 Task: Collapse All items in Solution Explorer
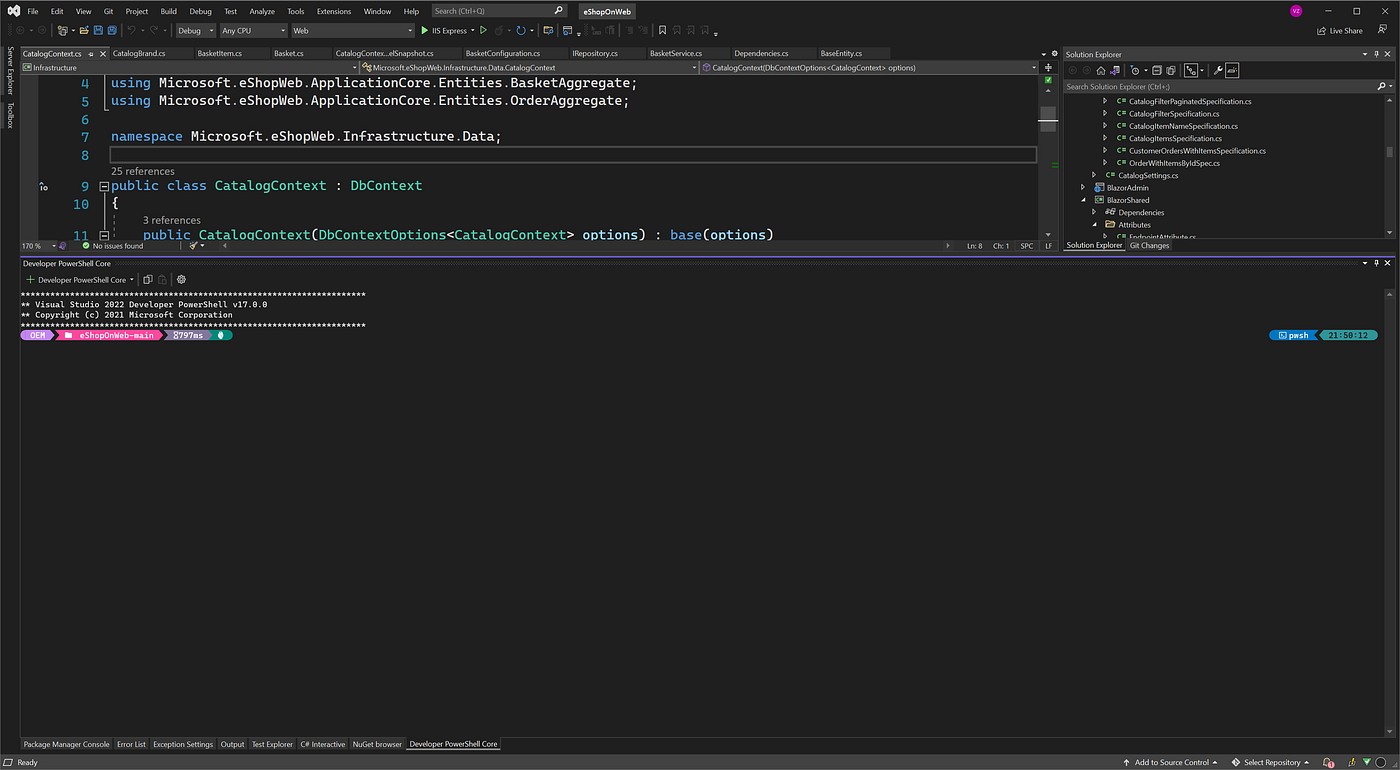pos(1157,70)
